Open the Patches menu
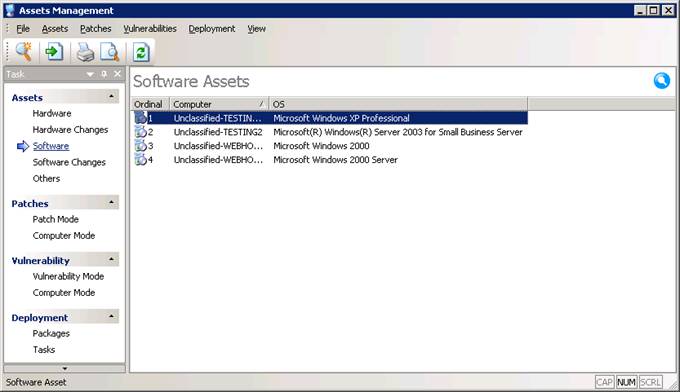The height and width of the screenshot is (392, 680). tap(95, 29)
